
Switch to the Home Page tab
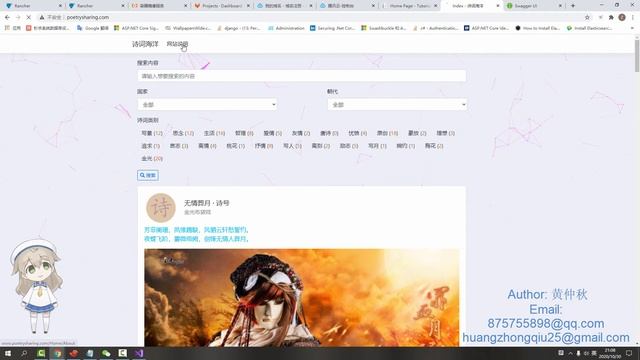tap(410, 6)
